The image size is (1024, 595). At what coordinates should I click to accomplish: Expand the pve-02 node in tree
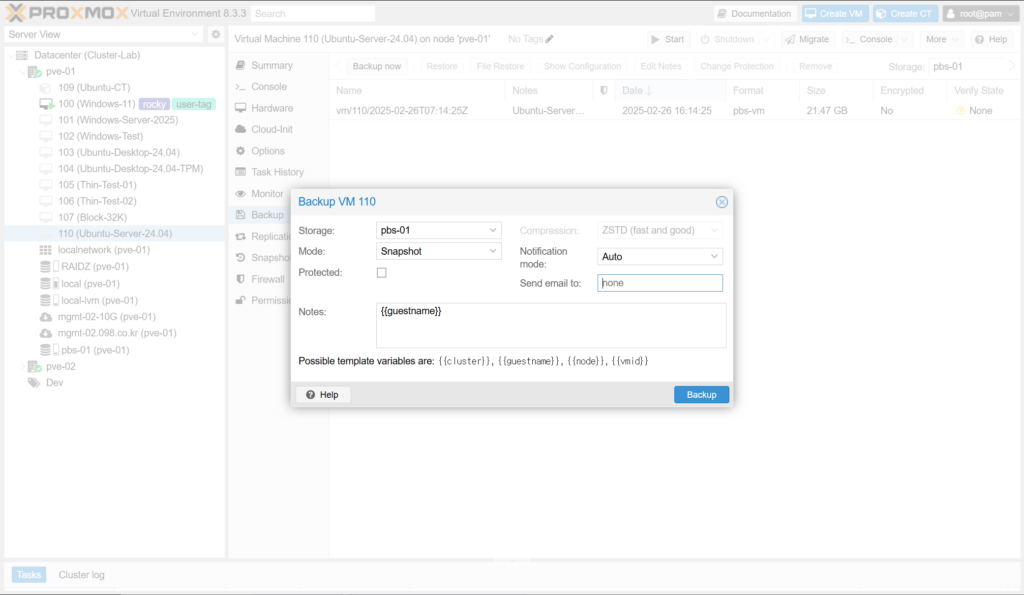pos(22,367)
